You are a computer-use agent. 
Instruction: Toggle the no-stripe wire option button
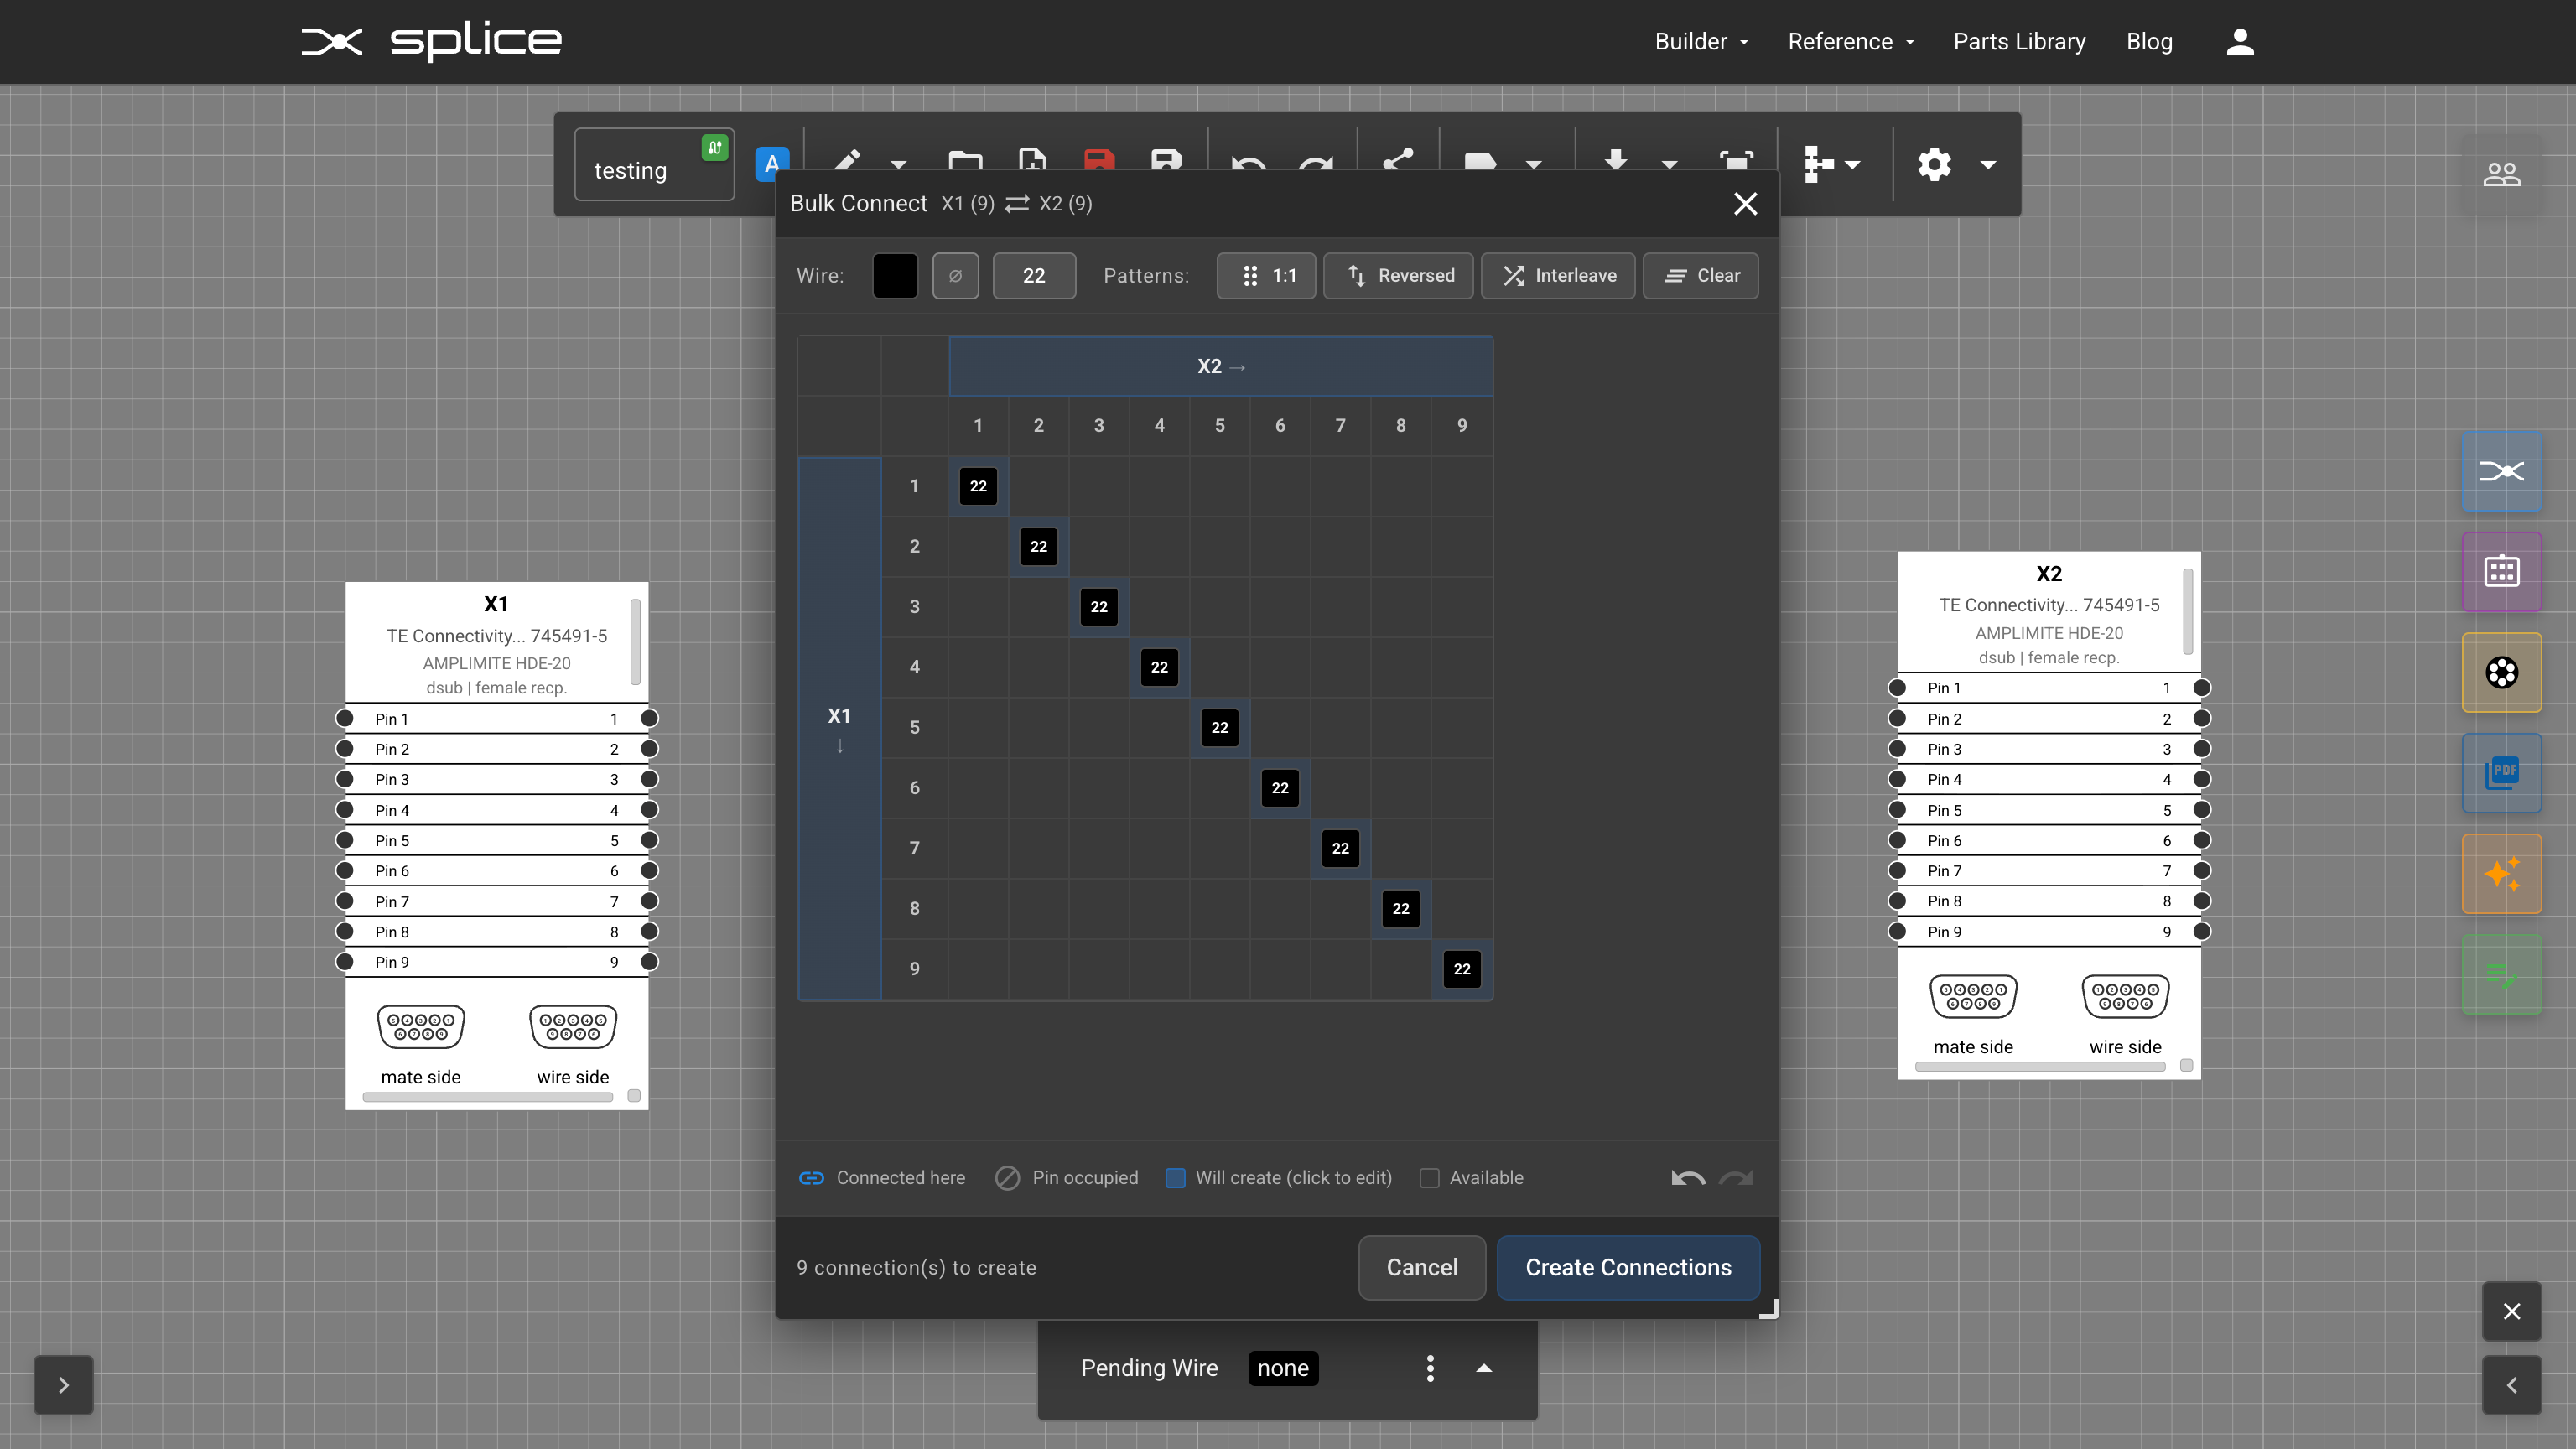pyautogui.click(x=955, y=276)
